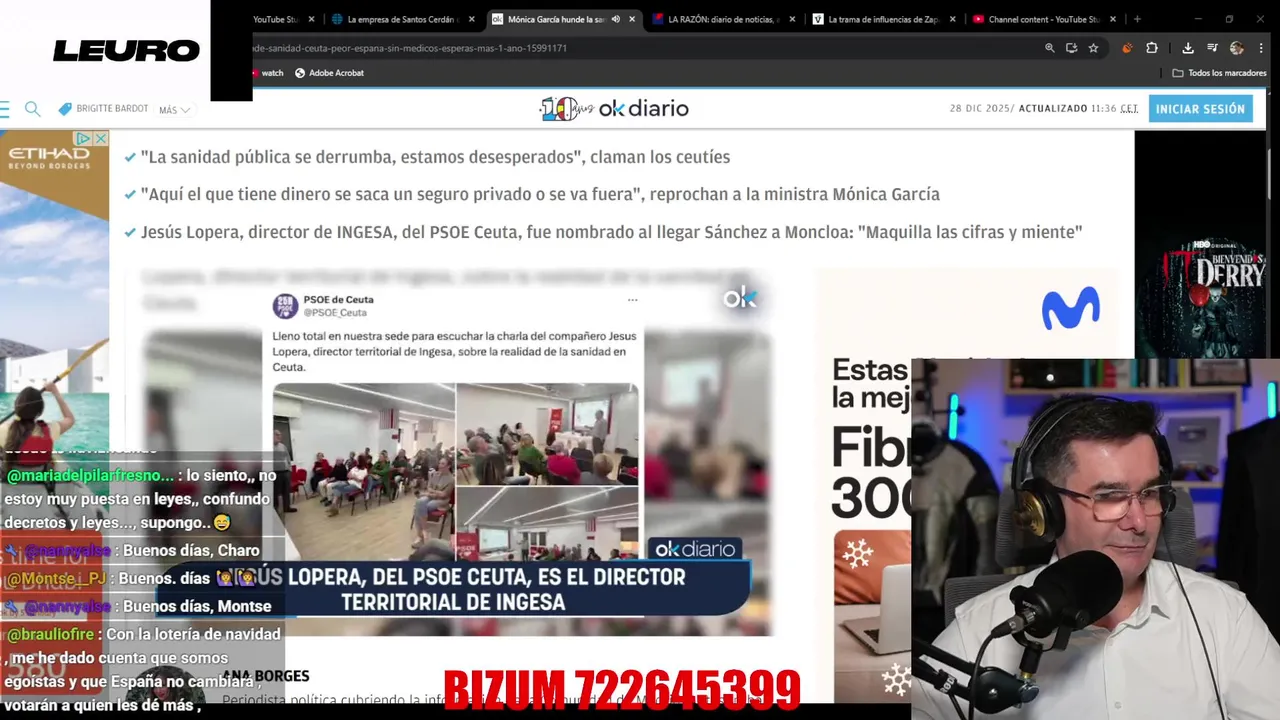Screen dimensions: 1280x720
Task: Open the media controls icon in toolbar
Action: tap(1212, 48)
